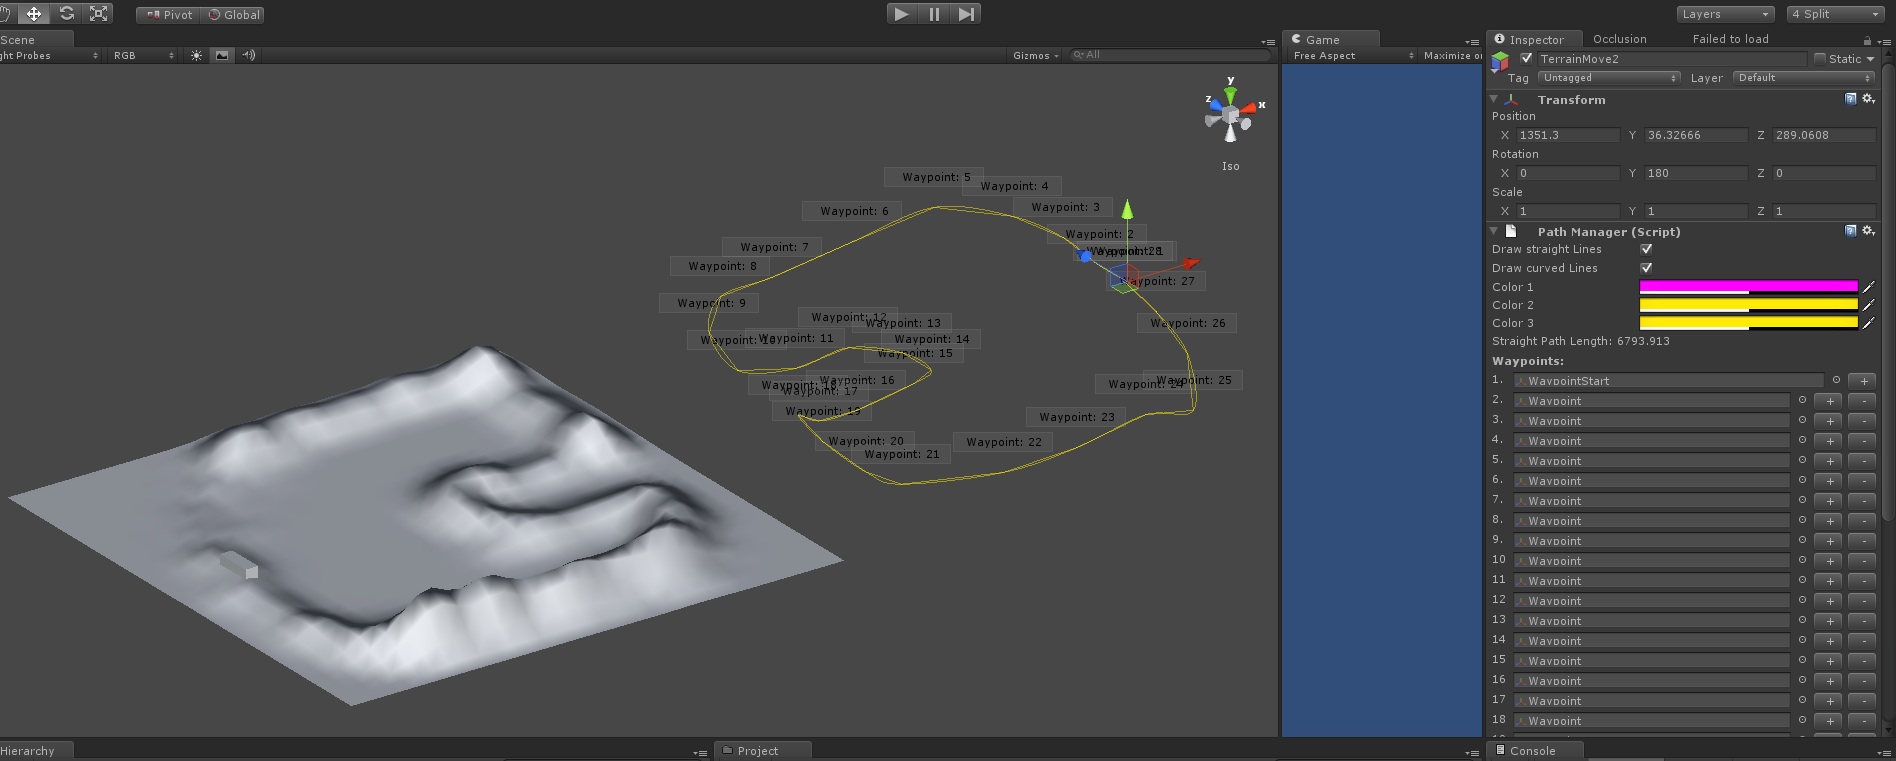The width and height of the screenshot is (1896, 761).
Task: Click the Play button
Action: coord(902,14)
